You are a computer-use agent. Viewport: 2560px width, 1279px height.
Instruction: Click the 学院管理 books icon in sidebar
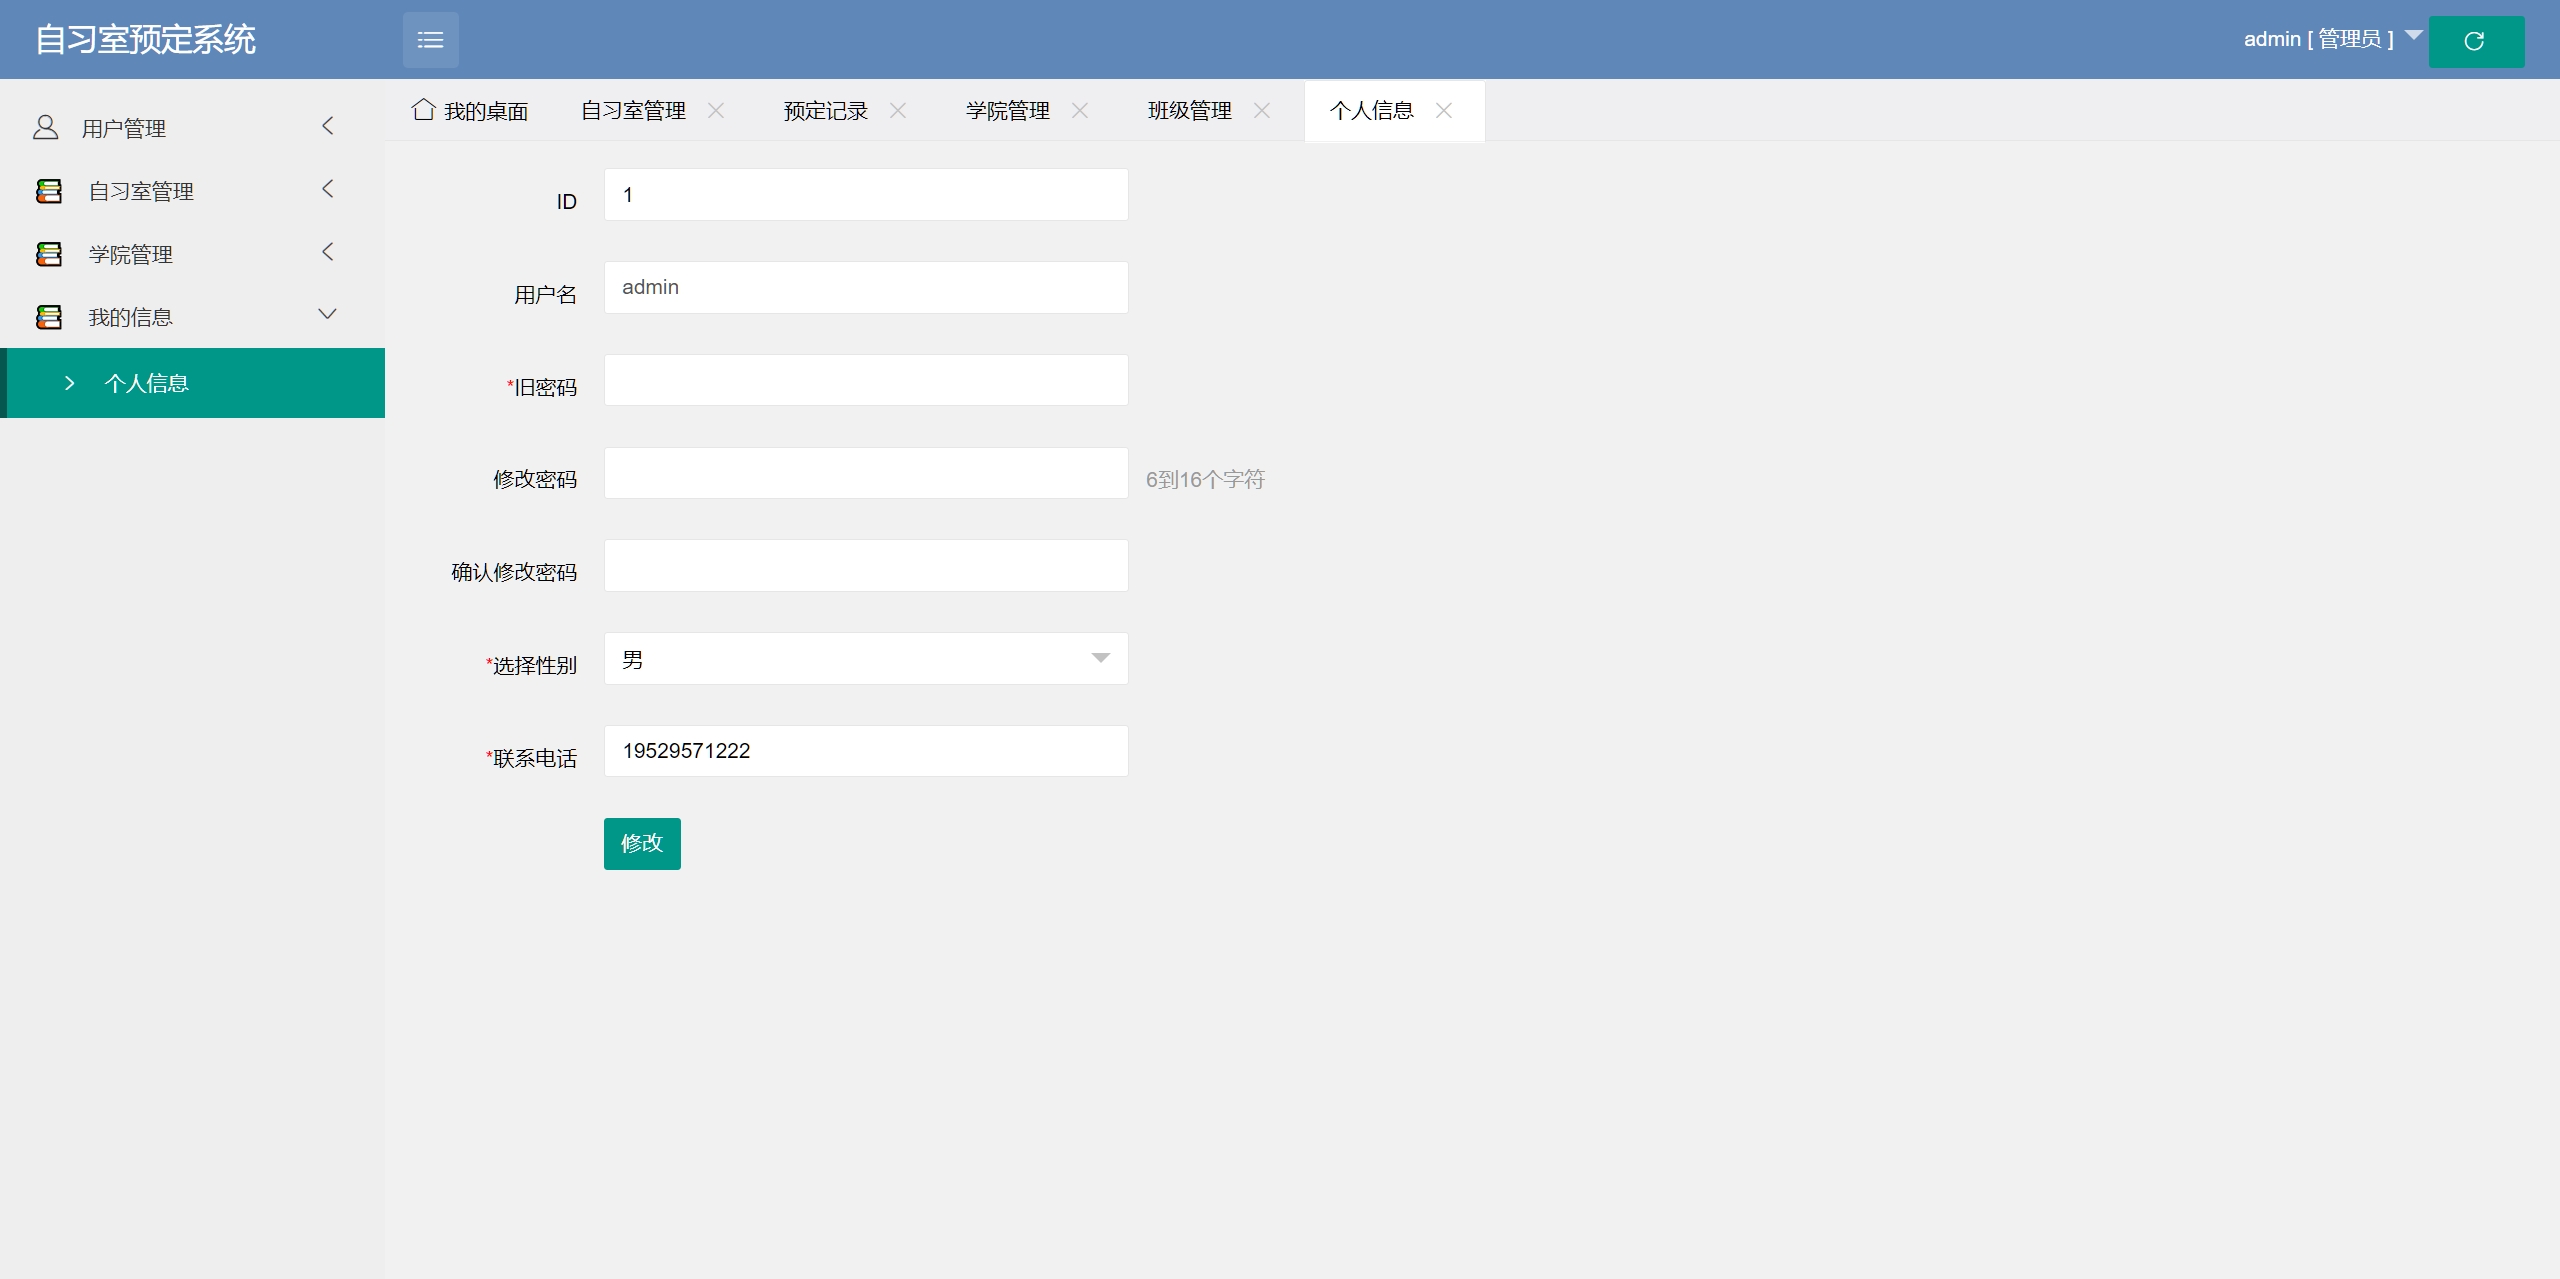(49, 254)
